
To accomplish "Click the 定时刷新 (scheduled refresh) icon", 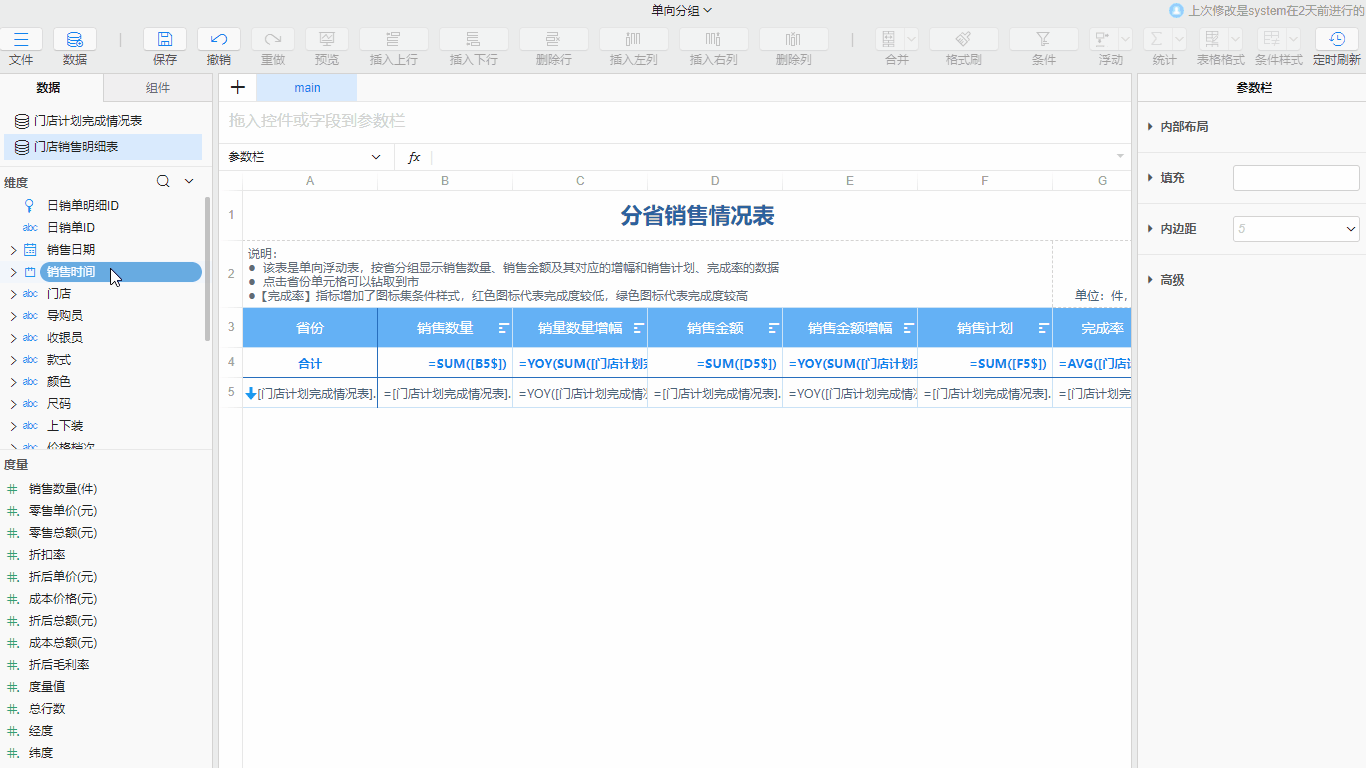I will [x=1337, y=40].
